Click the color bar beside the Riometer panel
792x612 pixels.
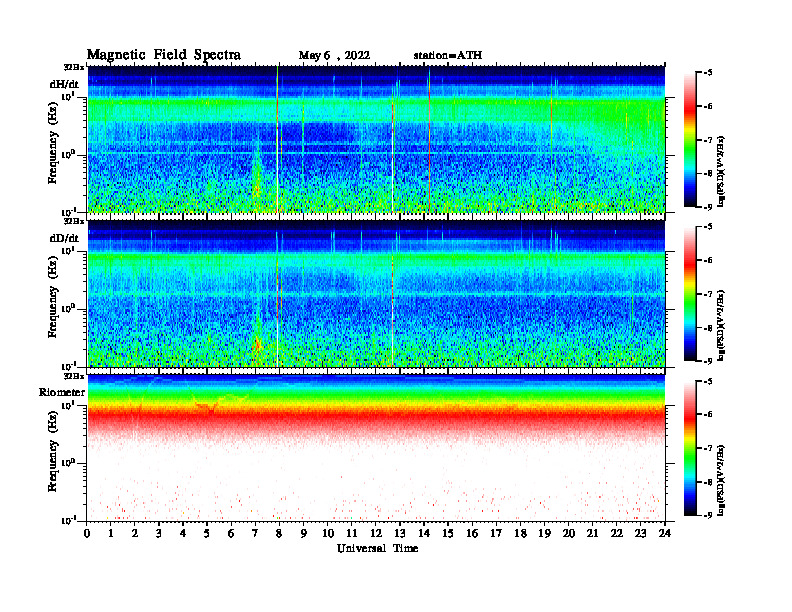pos(690,448)
